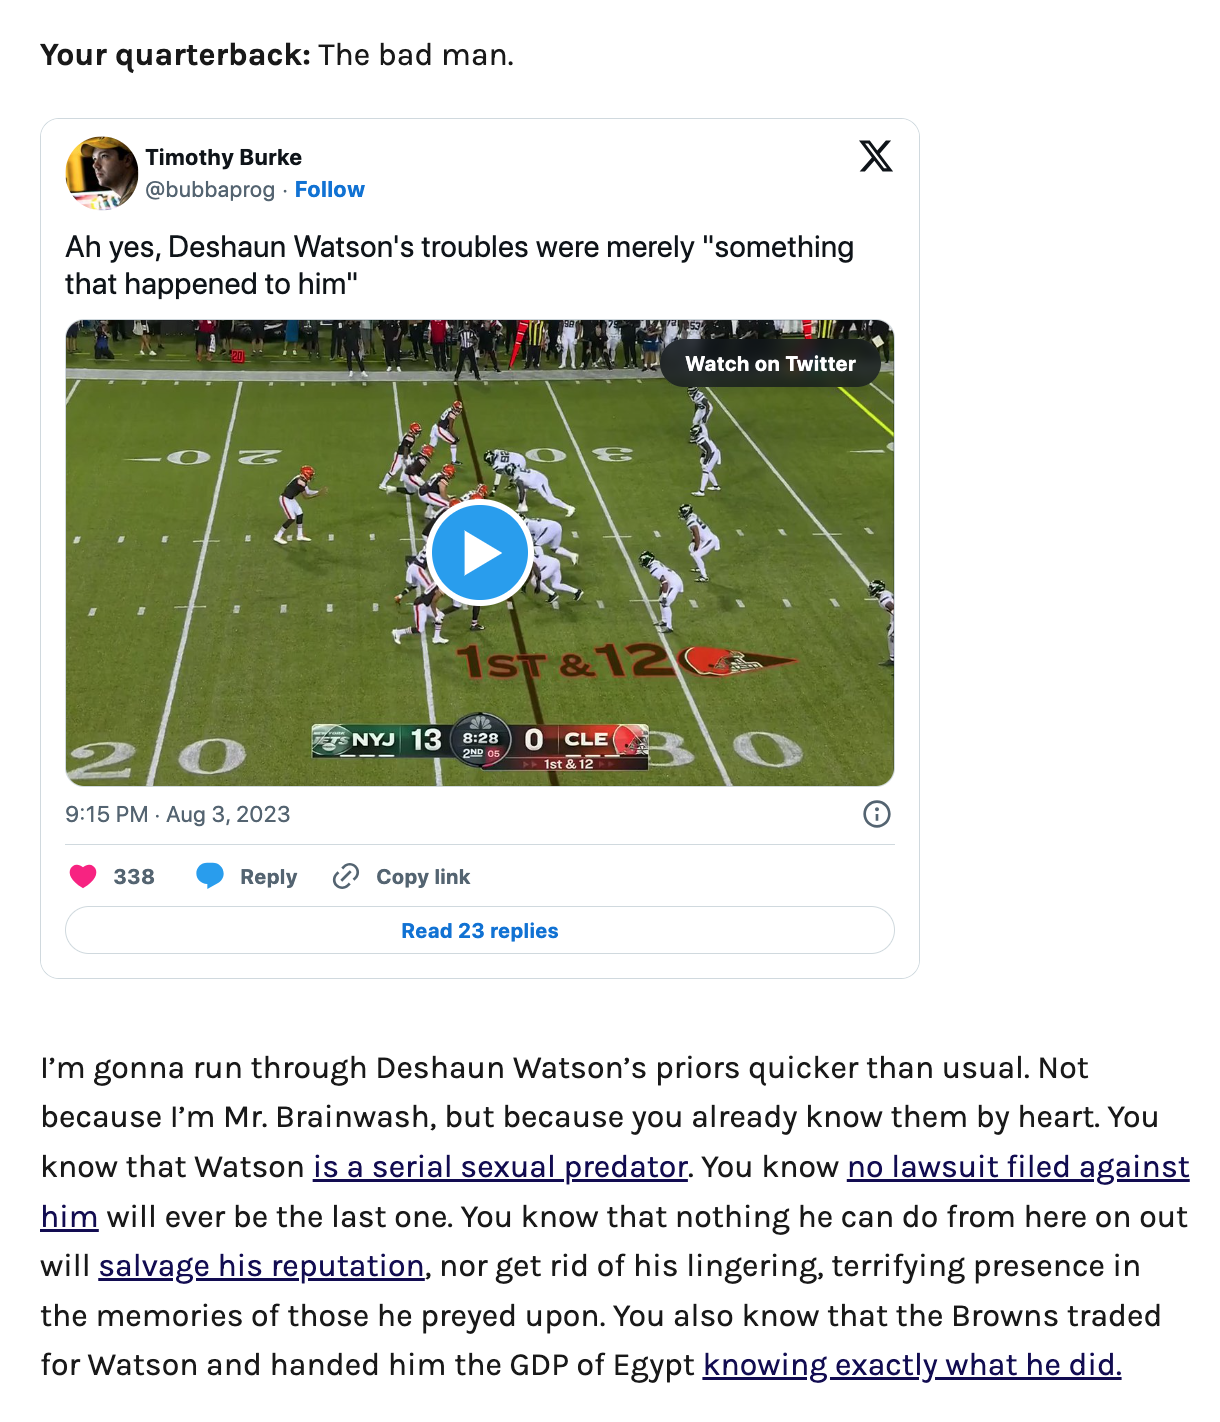Like the tweet with the heart icon
1220x1422 pixels.
click(x=83, y=877)
